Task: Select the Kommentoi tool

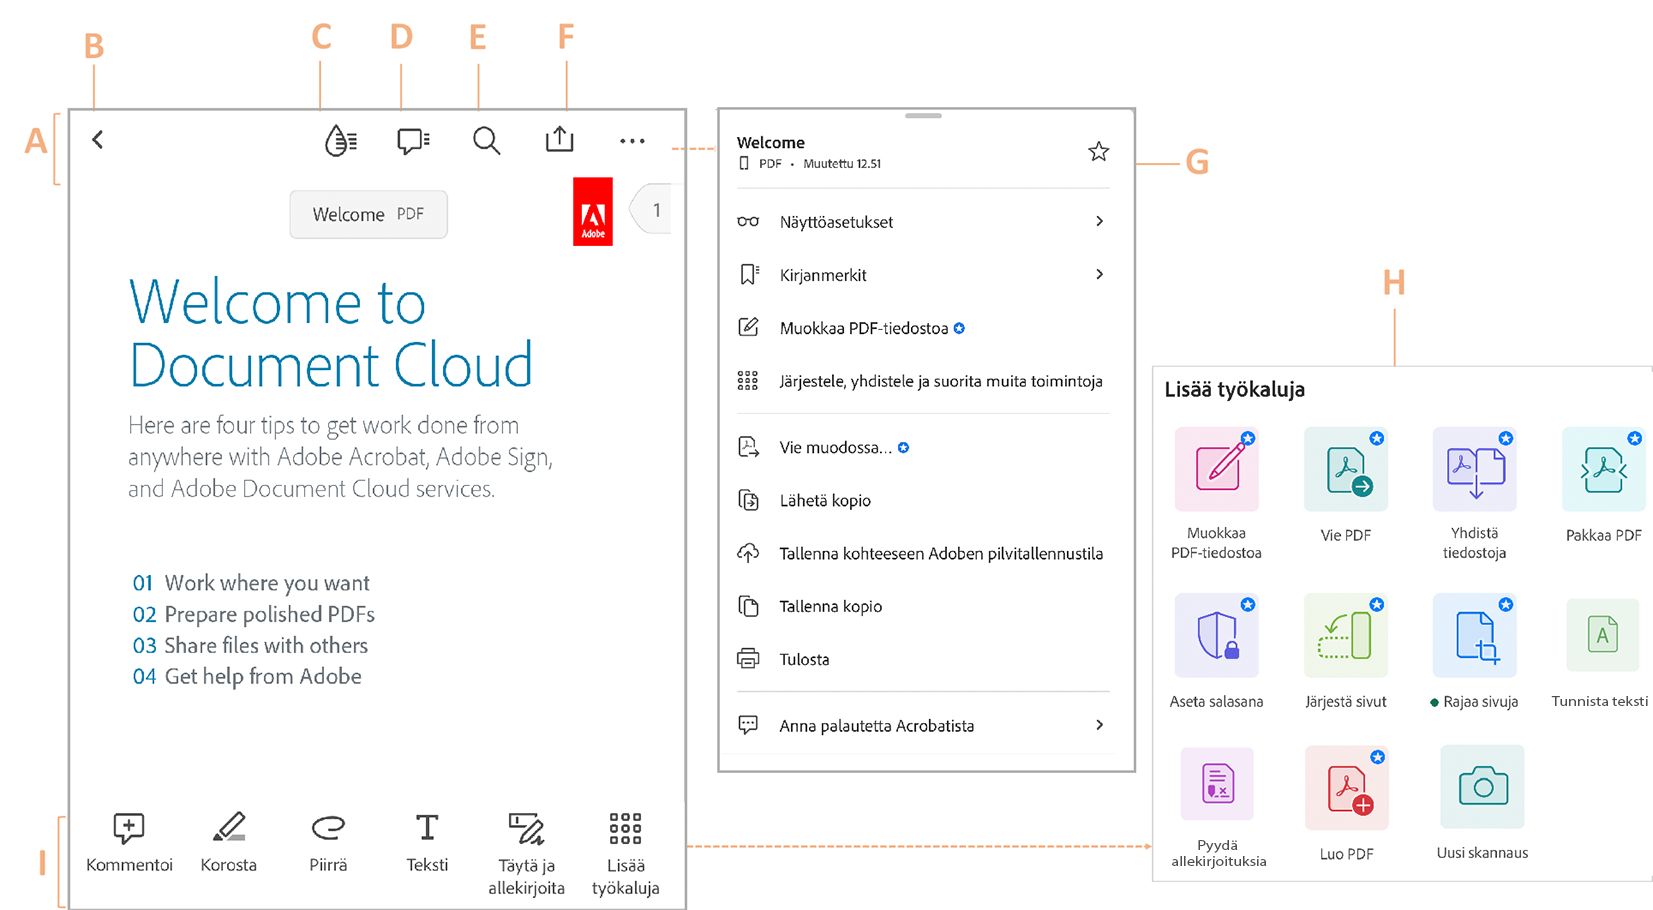Action: pos(128,840)
